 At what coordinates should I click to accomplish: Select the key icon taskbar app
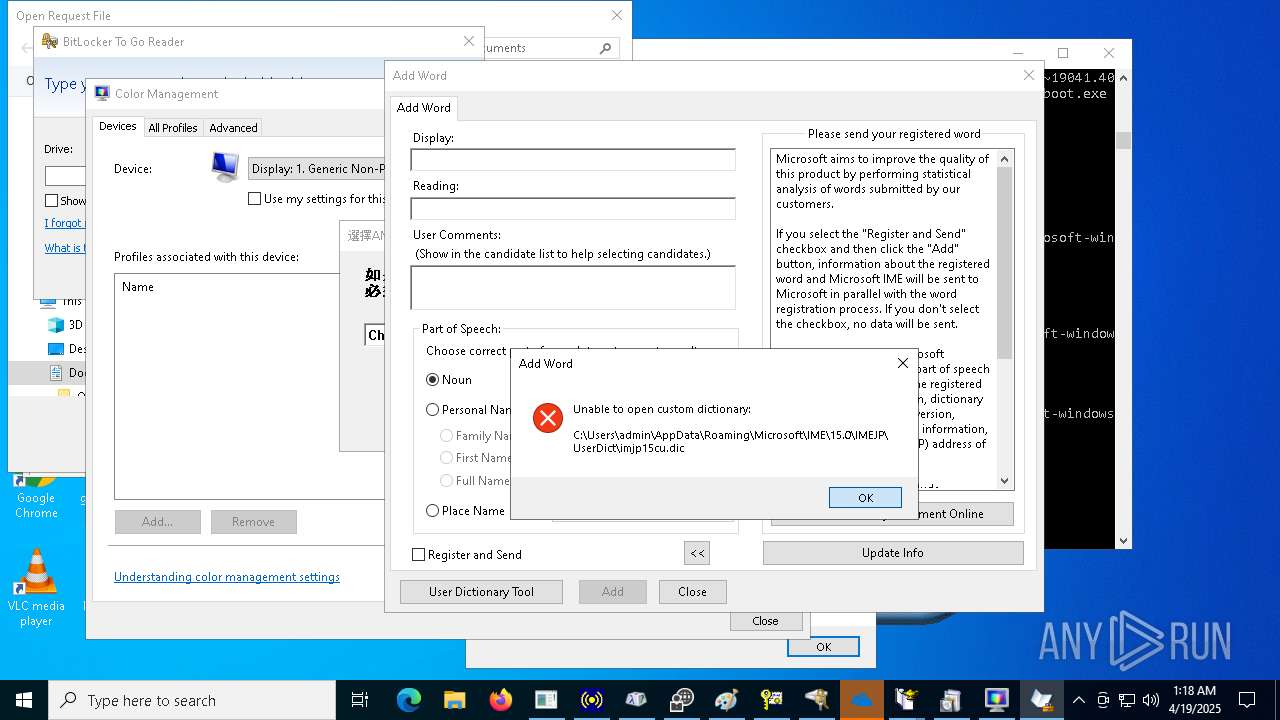[772, 700]
